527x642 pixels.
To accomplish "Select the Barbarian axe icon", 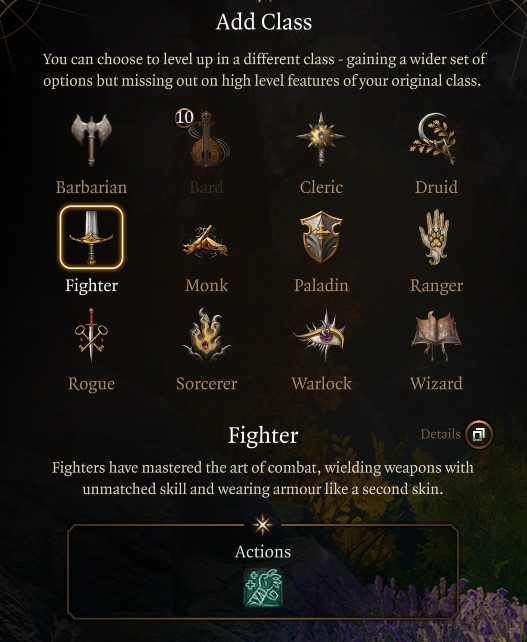I will click(x=91, y=139).
